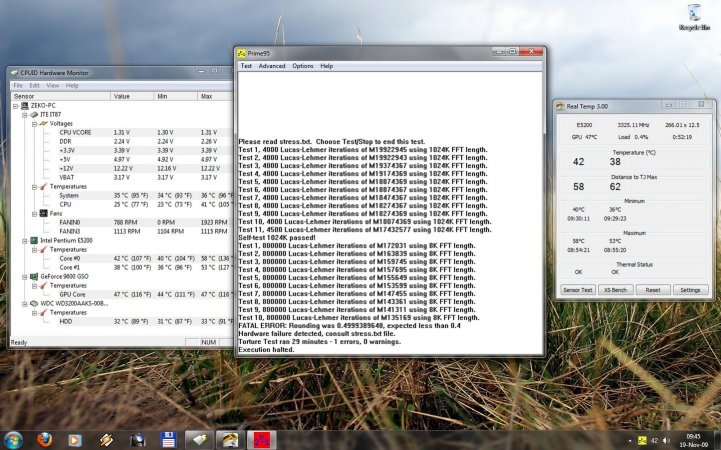Click the Sensor column header
This screenshot has height=450, width=721.
61,96
